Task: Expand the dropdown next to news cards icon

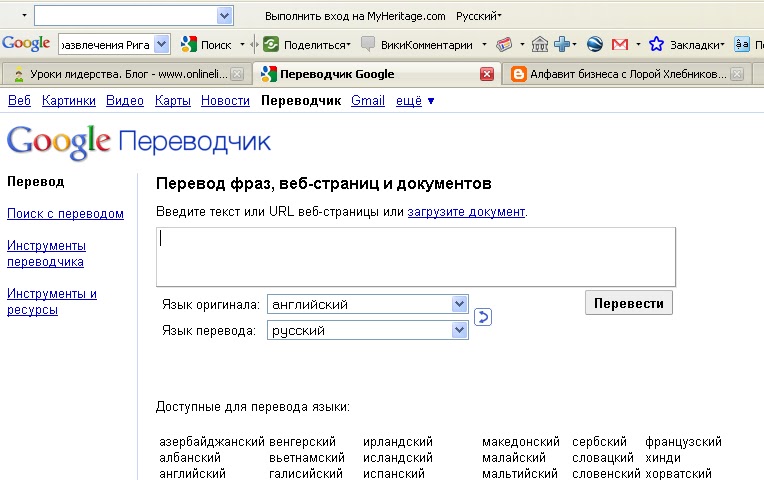Action: (522, 45)
